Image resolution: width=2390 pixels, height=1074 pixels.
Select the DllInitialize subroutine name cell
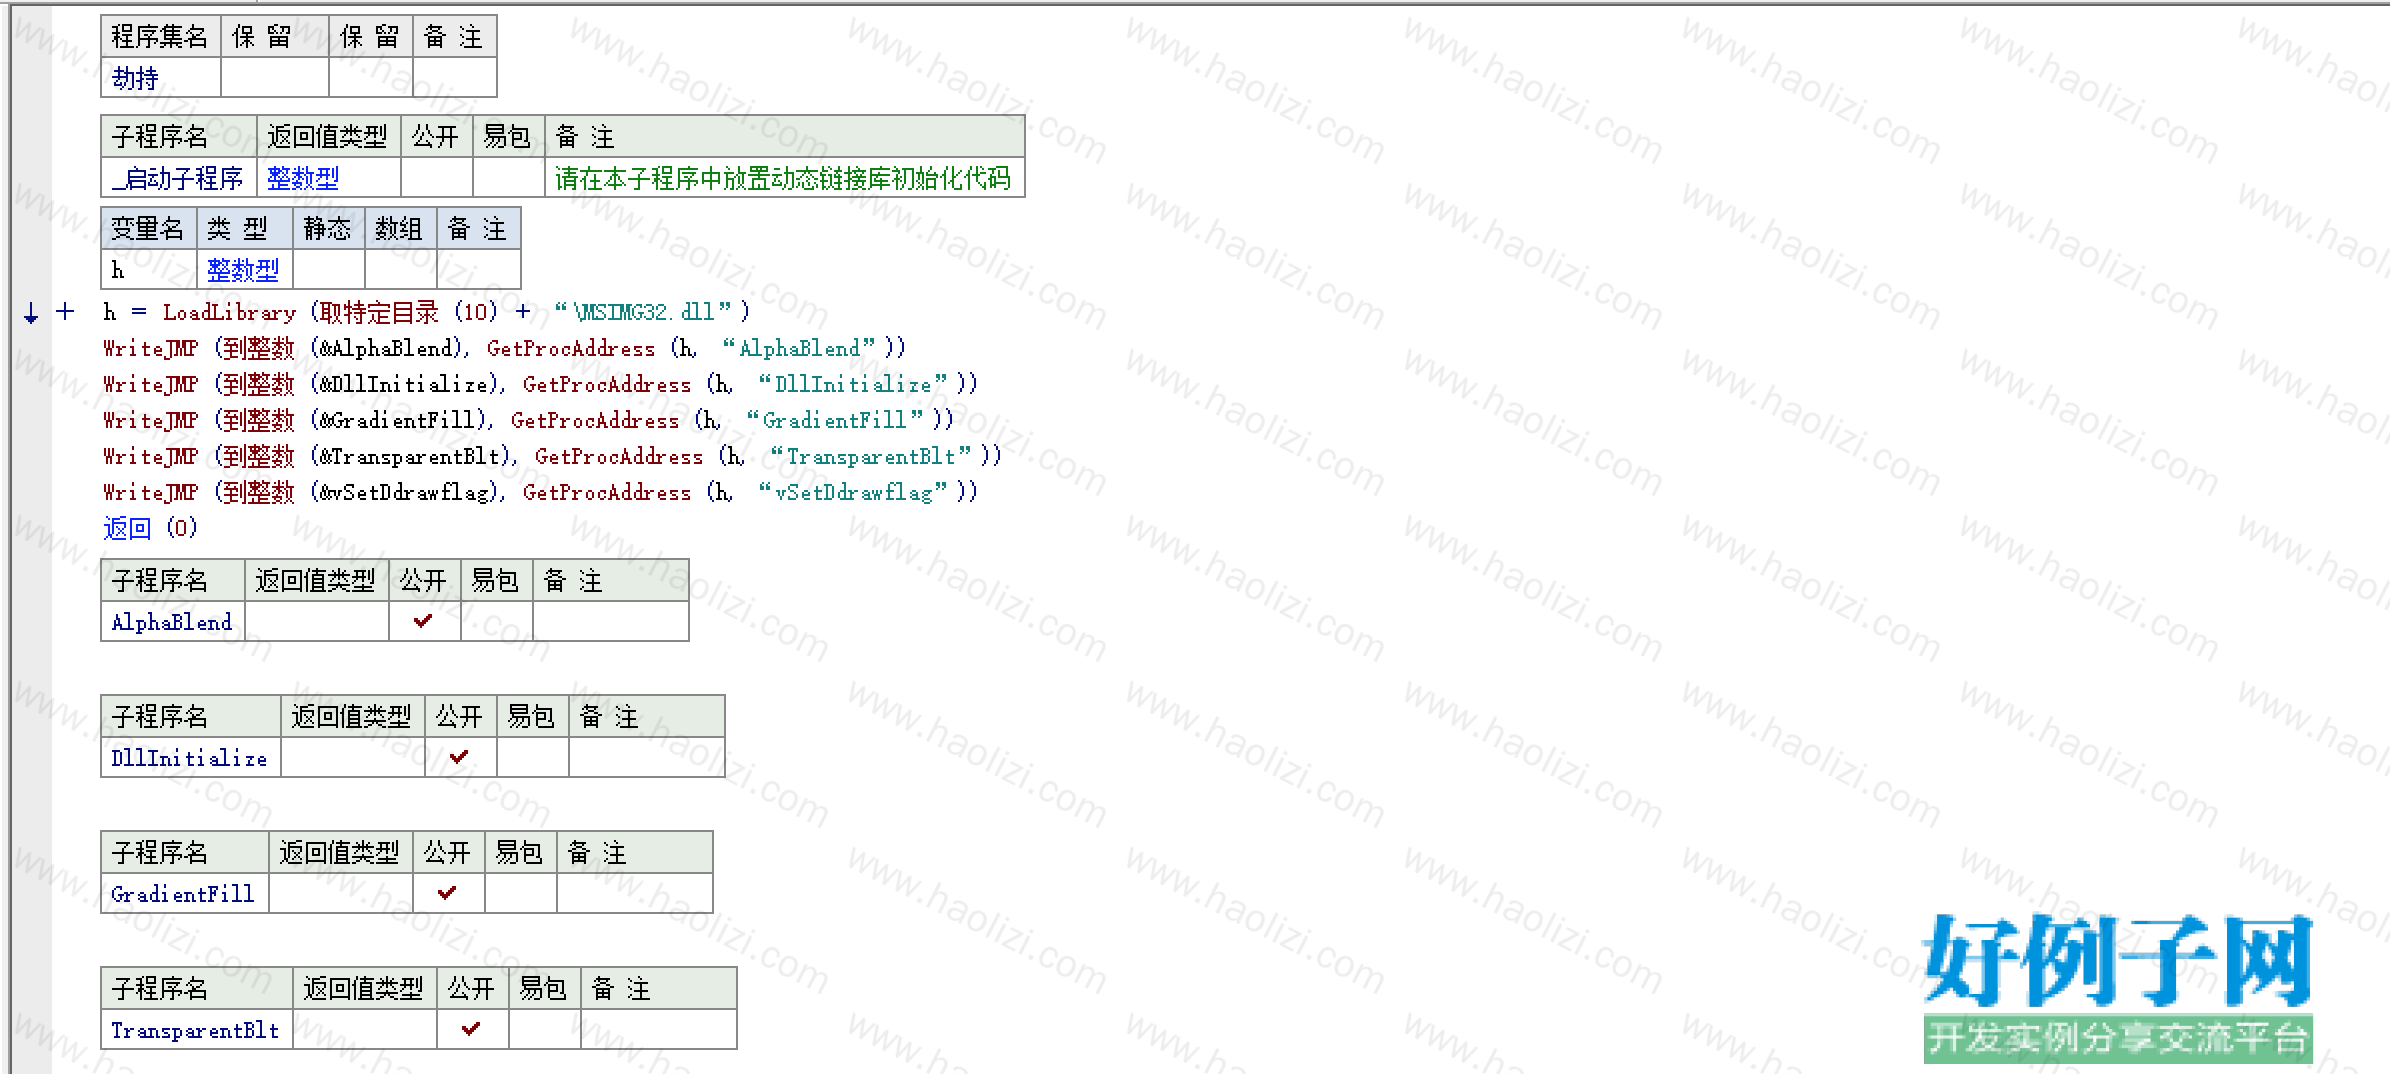[x=190, y=757]
